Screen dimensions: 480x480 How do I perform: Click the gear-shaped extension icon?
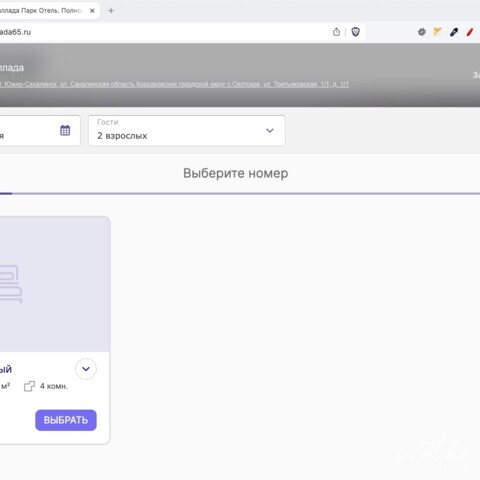(422, 32)
